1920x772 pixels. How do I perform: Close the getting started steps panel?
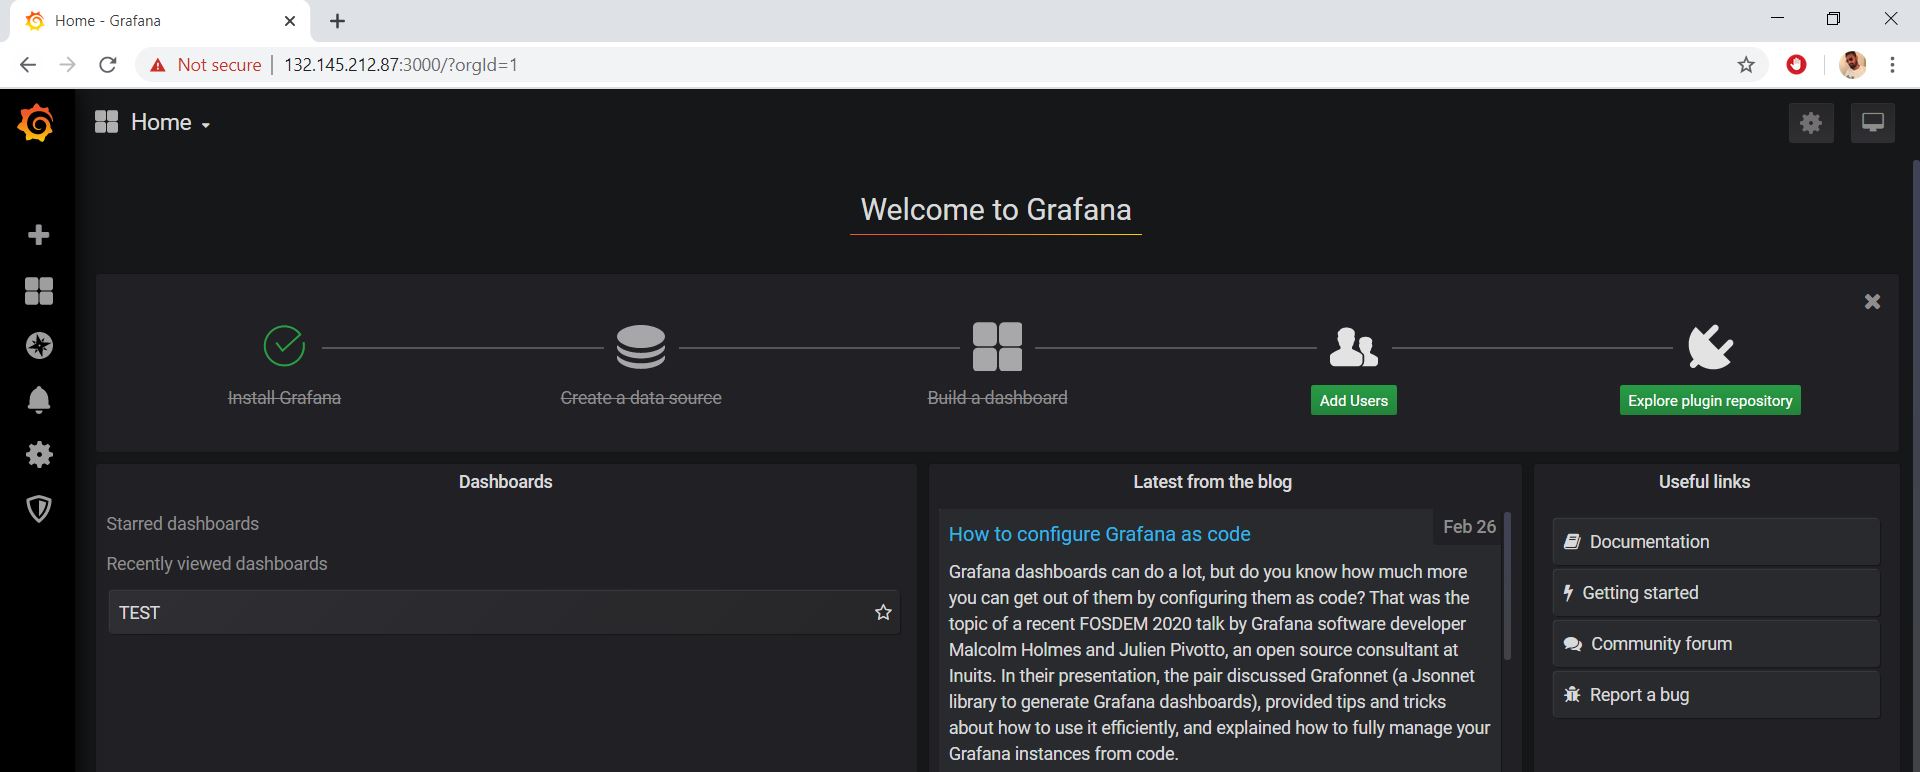click(1873, 302)
